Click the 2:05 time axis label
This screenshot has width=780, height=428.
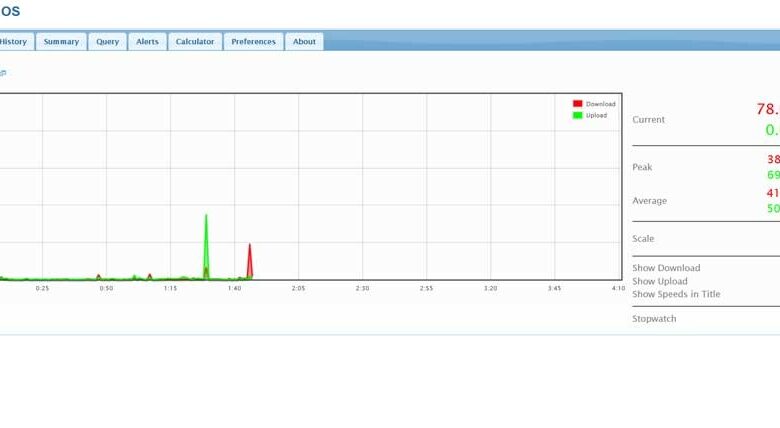tap(298, 288)
